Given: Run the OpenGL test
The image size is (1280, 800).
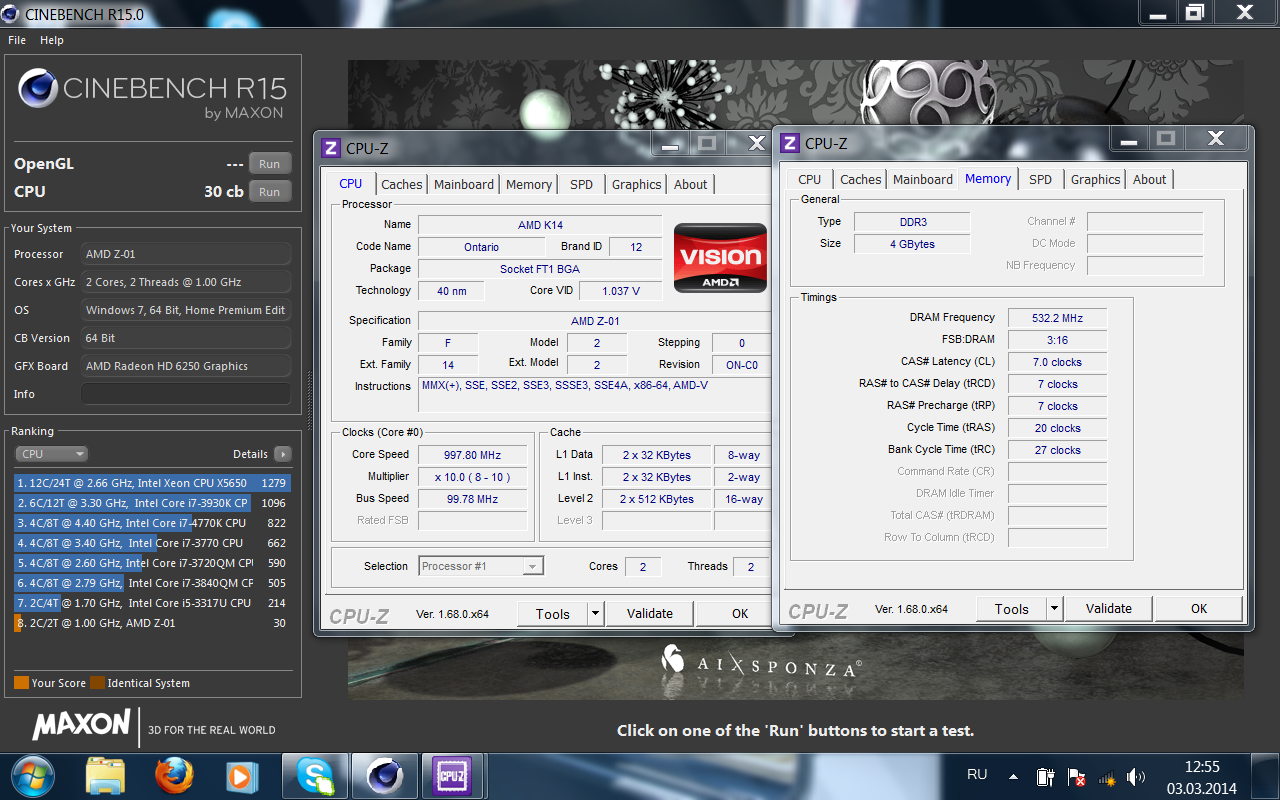Looking at the screenshot, I should pos(270,164).
